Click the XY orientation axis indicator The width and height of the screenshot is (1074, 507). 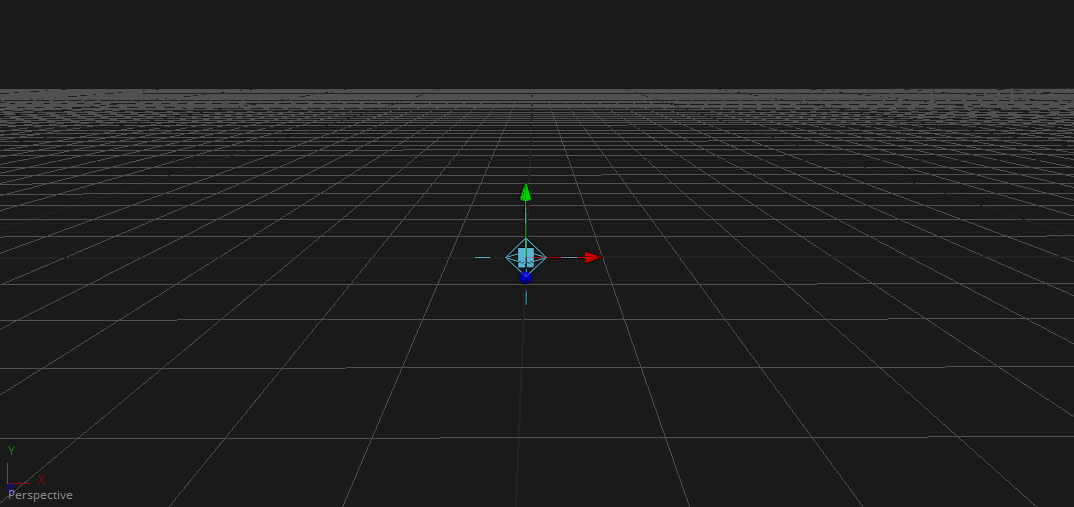tap(26, 467)
